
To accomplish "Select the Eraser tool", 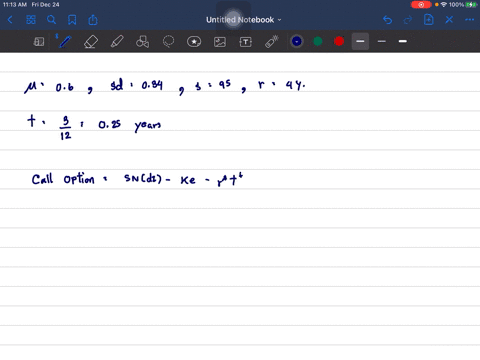I will [x=91, y=42].
